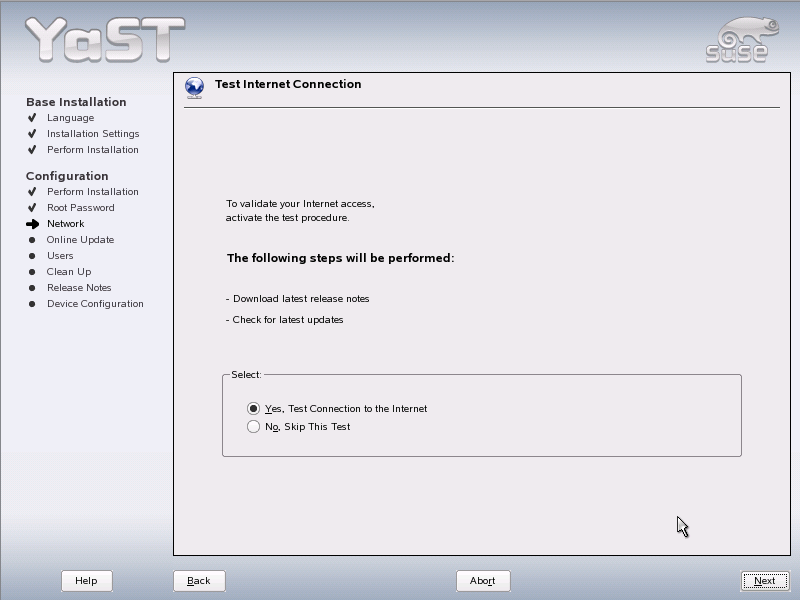Click the checkmark beside Installation Settings
This screenshot has height=600, width=800.
(x=32, y=134)
